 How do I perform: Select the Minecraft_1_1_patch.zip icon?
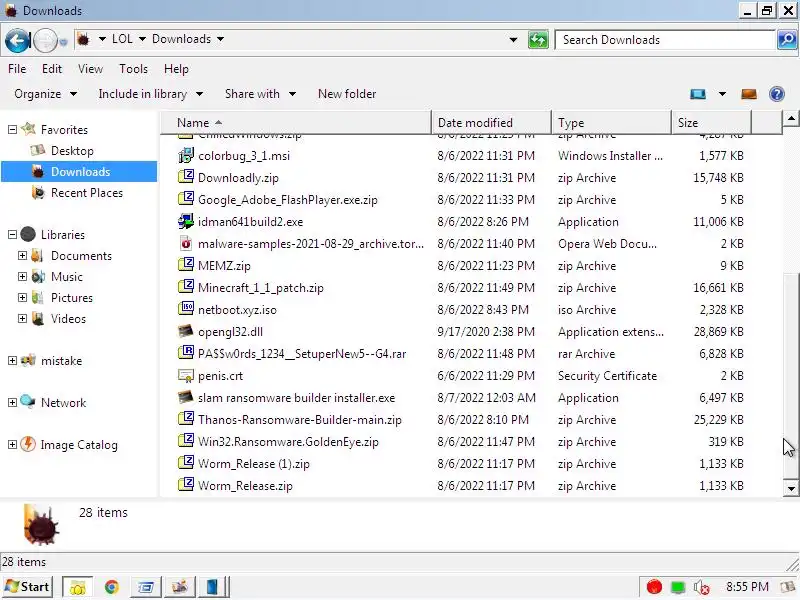coord(186,286)
